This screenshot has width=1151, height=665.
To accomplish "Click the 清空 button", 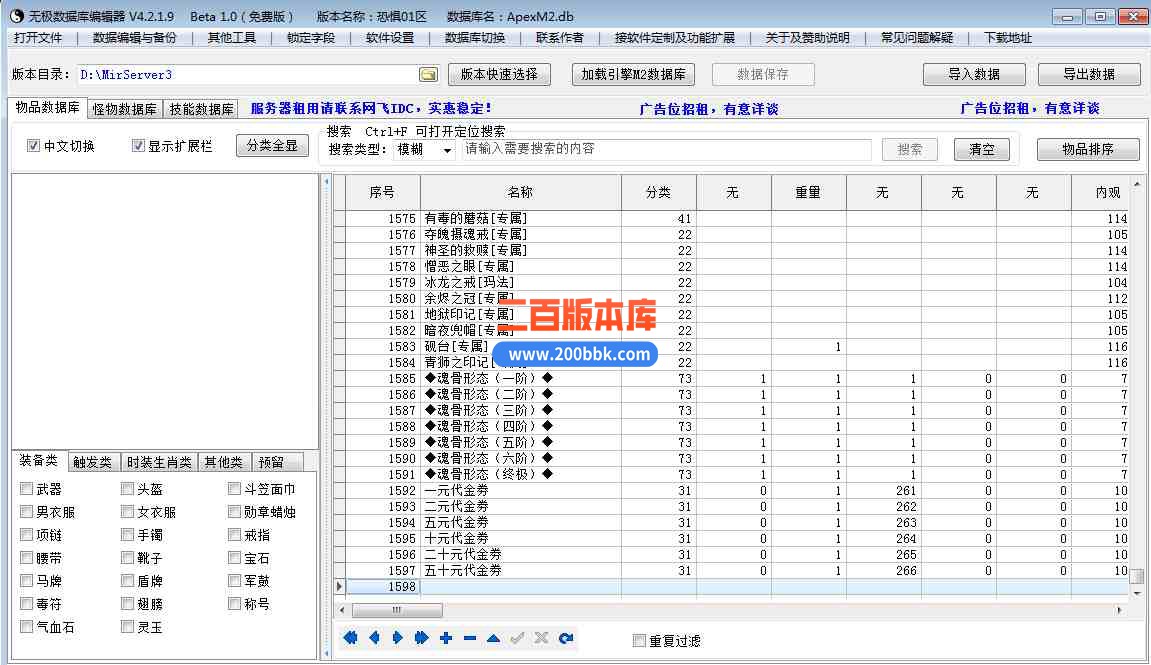I will click(981, 150).
